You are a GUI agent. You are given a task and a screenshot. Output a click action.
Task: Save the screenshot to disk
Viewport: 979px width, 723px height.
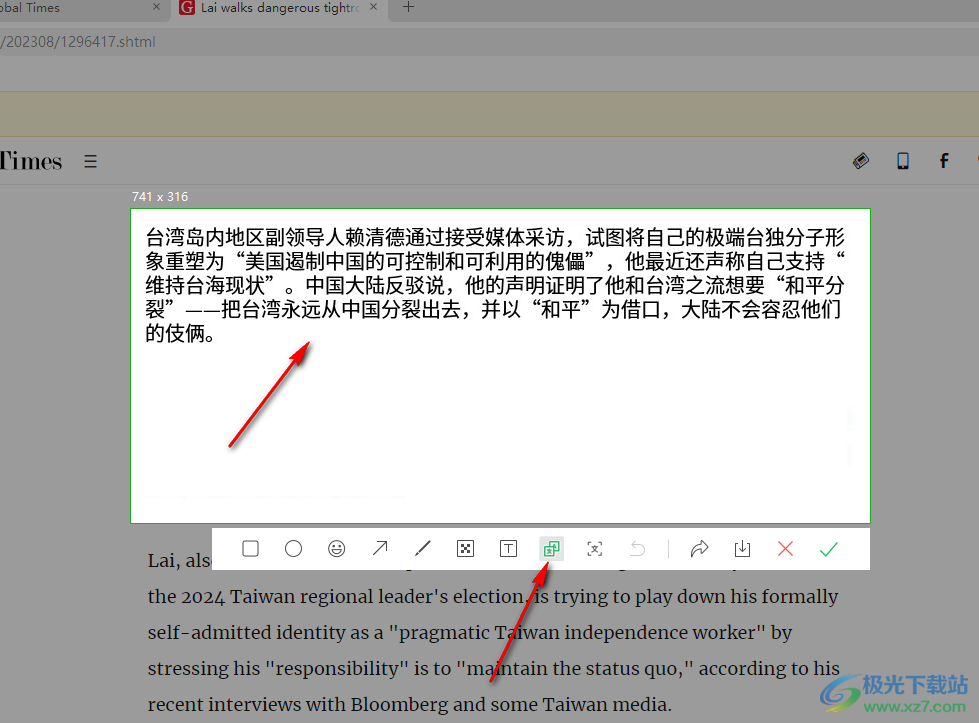[x=742, y=548]
